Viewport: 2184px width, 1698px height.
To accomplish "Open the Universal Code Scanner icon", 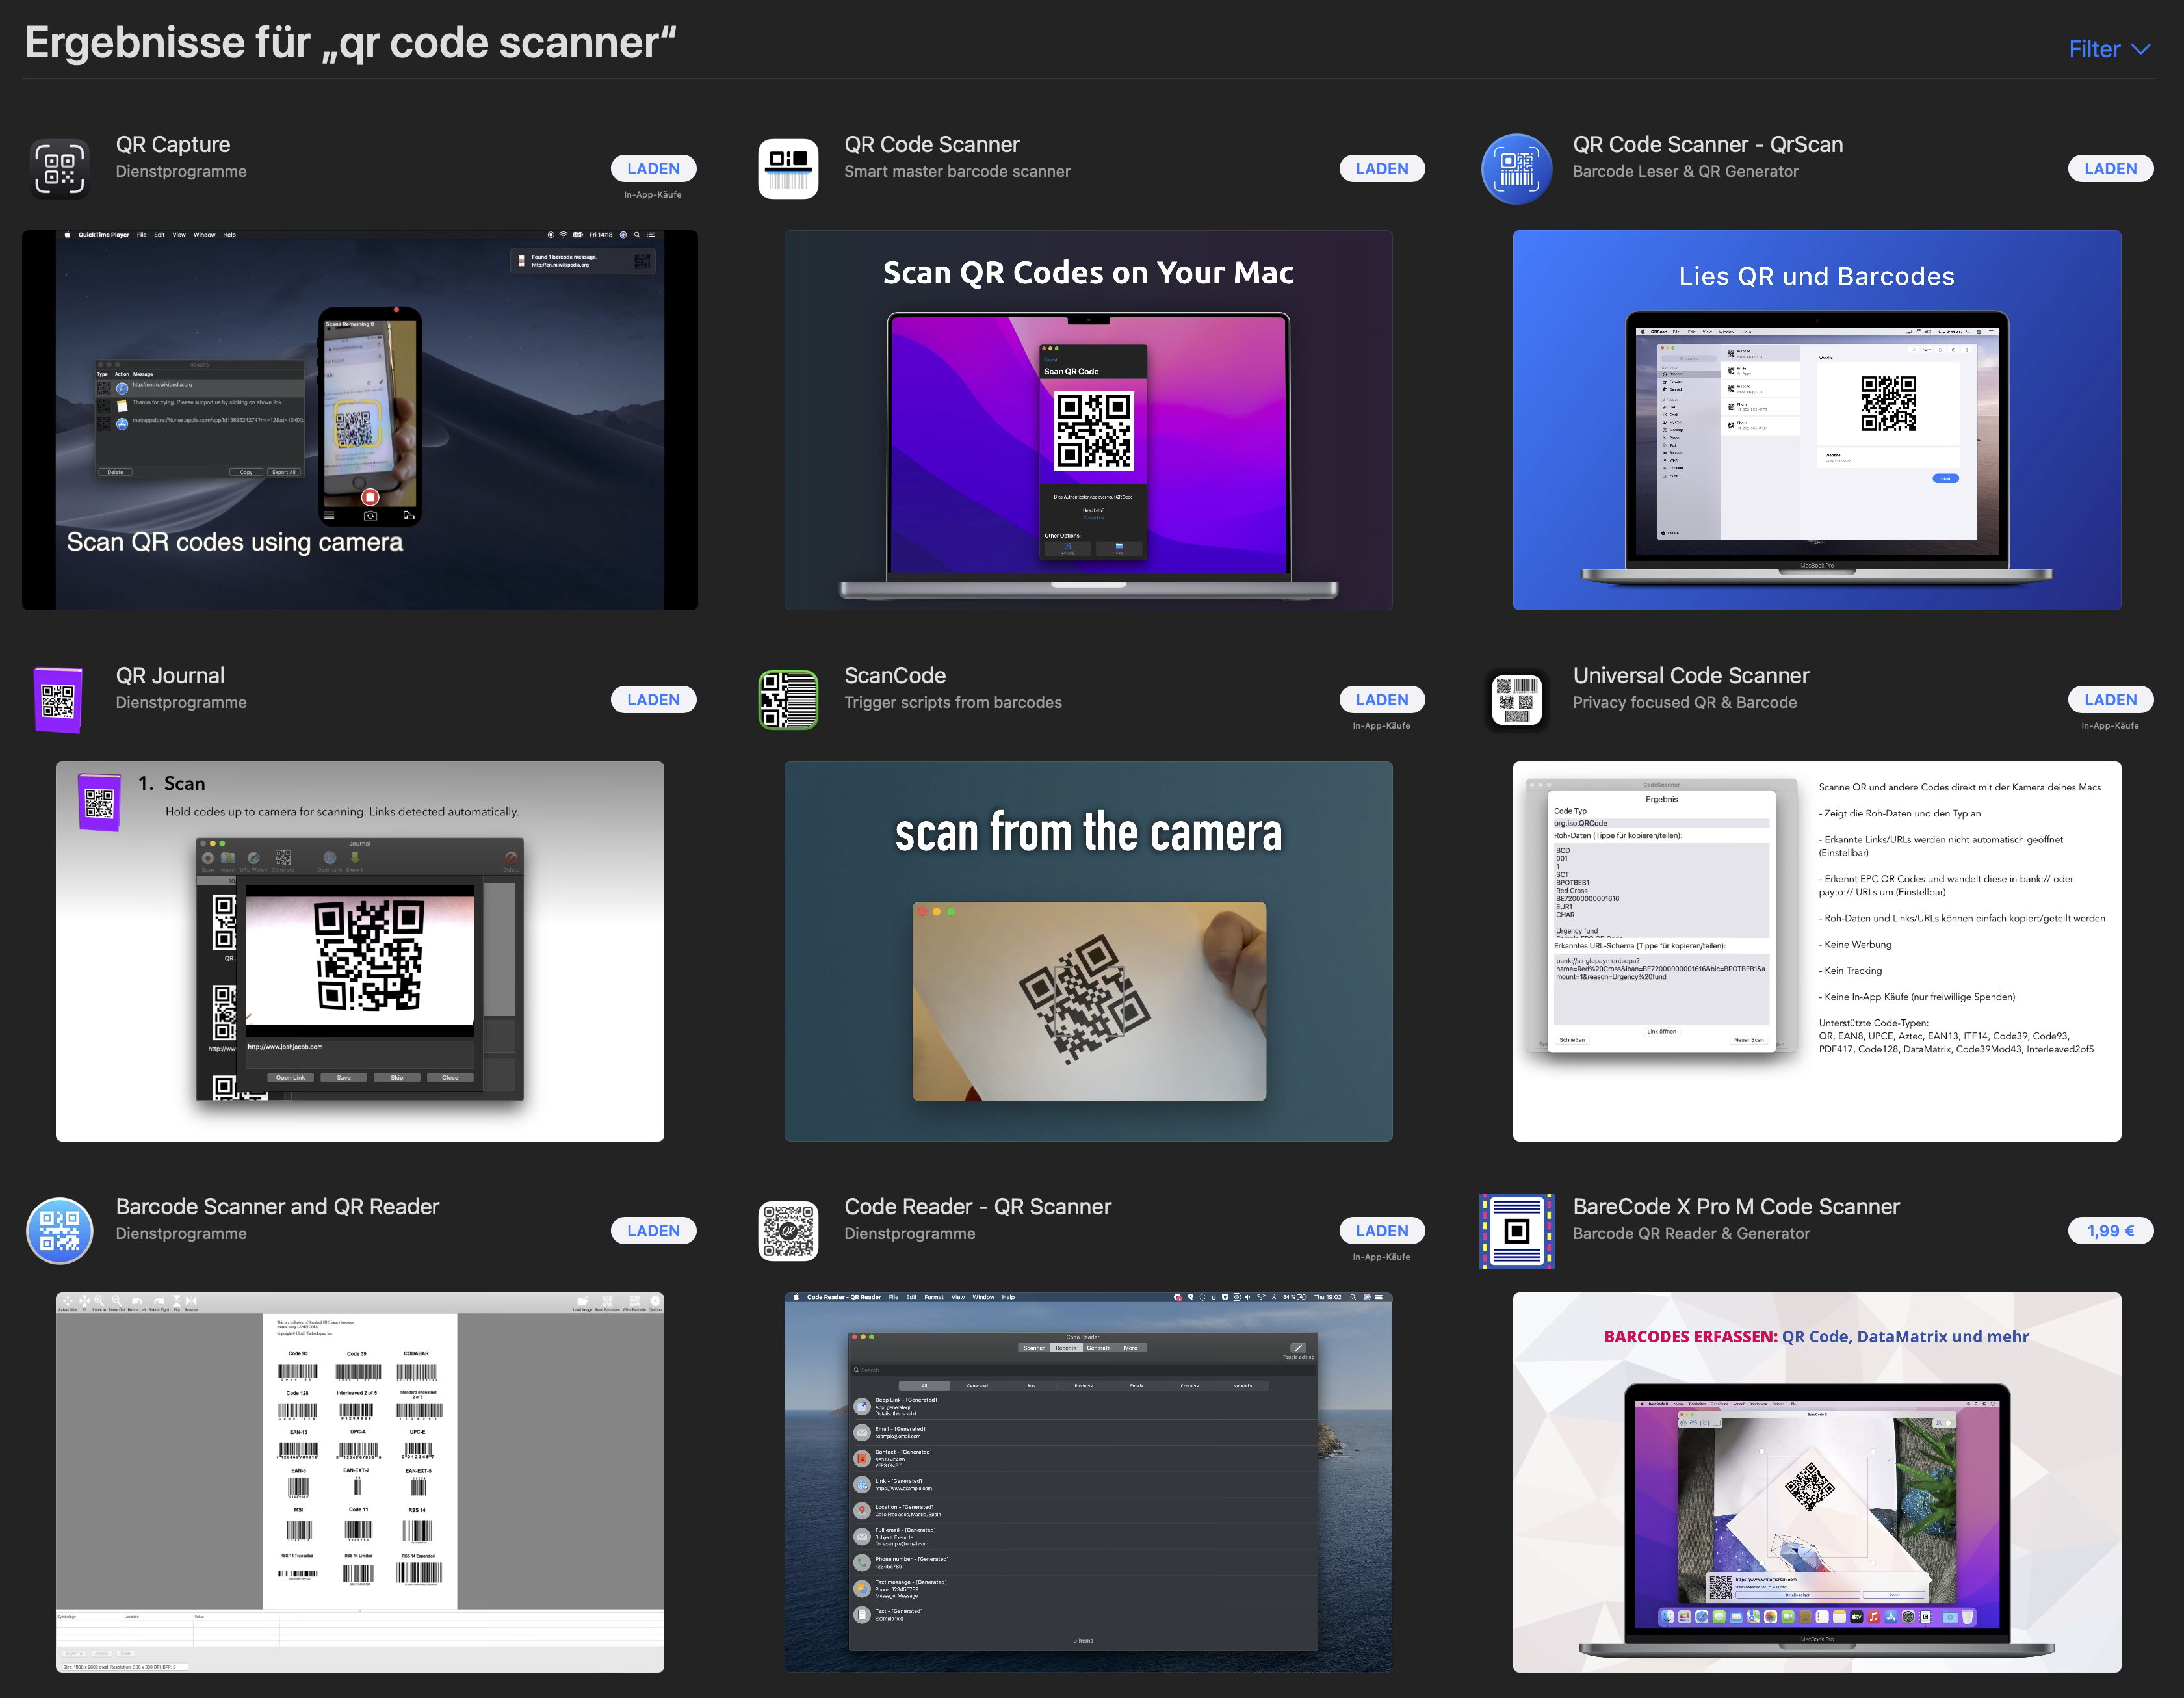I will pos(1516,699).
